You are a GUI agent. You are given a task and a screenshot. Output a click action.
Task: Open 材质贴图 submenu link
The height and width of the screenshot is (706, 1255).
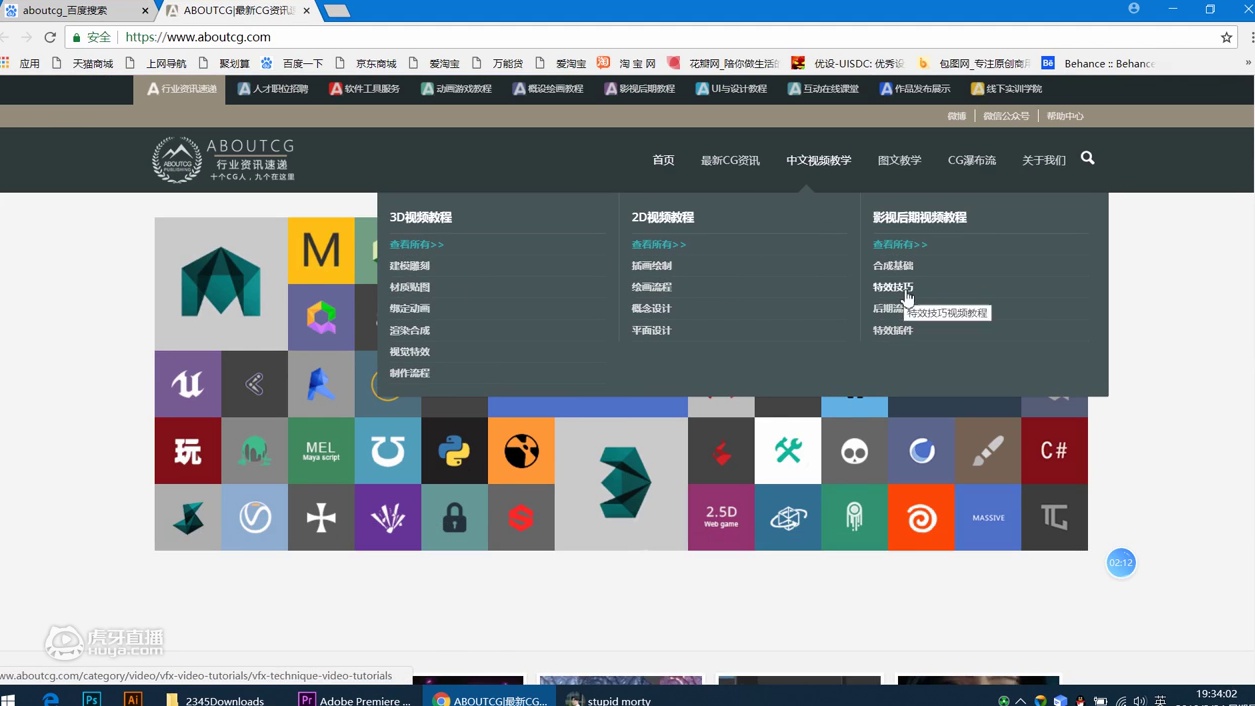pyautogui.click(x=409, y=287)
